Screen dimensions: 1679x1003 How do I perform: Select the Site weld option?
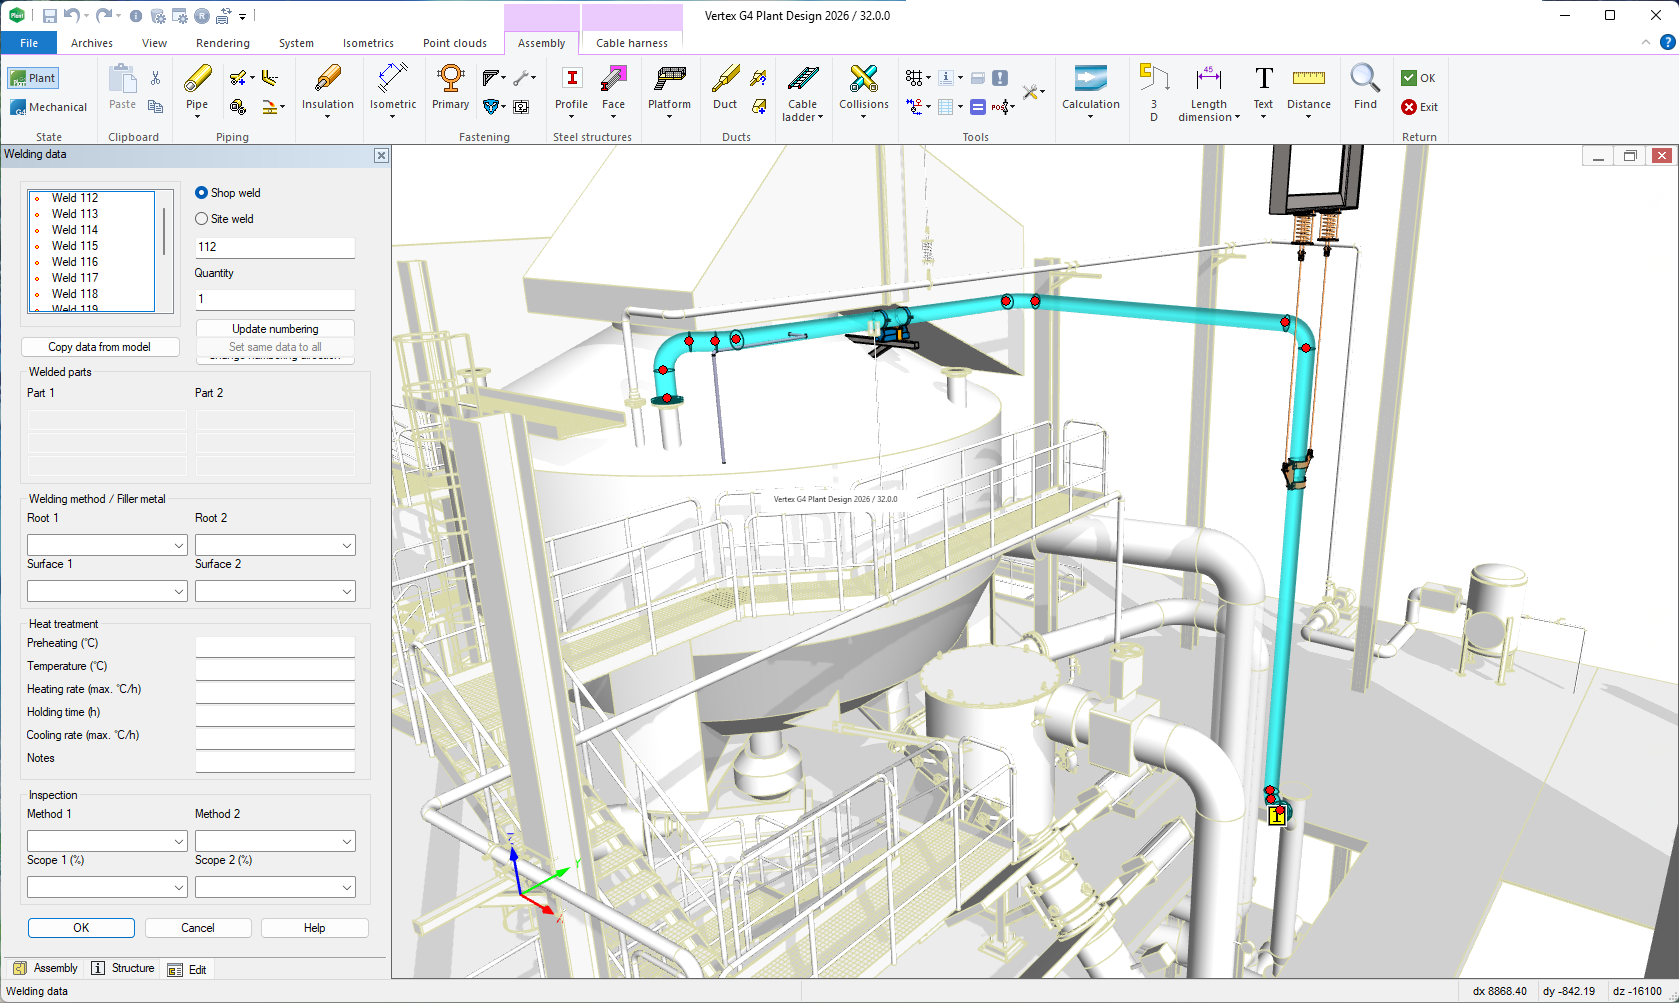(x=202, y=219)
